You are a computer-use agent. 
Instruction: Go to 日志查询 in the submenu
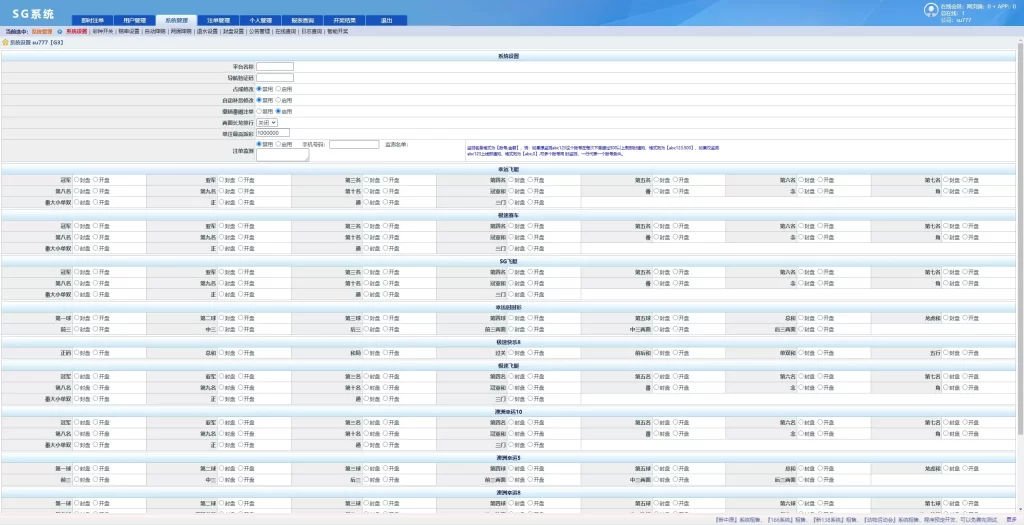311,31
